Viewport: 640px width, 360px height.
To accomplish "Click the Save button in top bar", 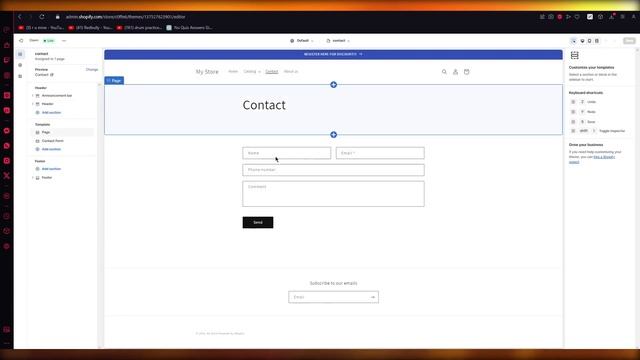I will (629, 41).
